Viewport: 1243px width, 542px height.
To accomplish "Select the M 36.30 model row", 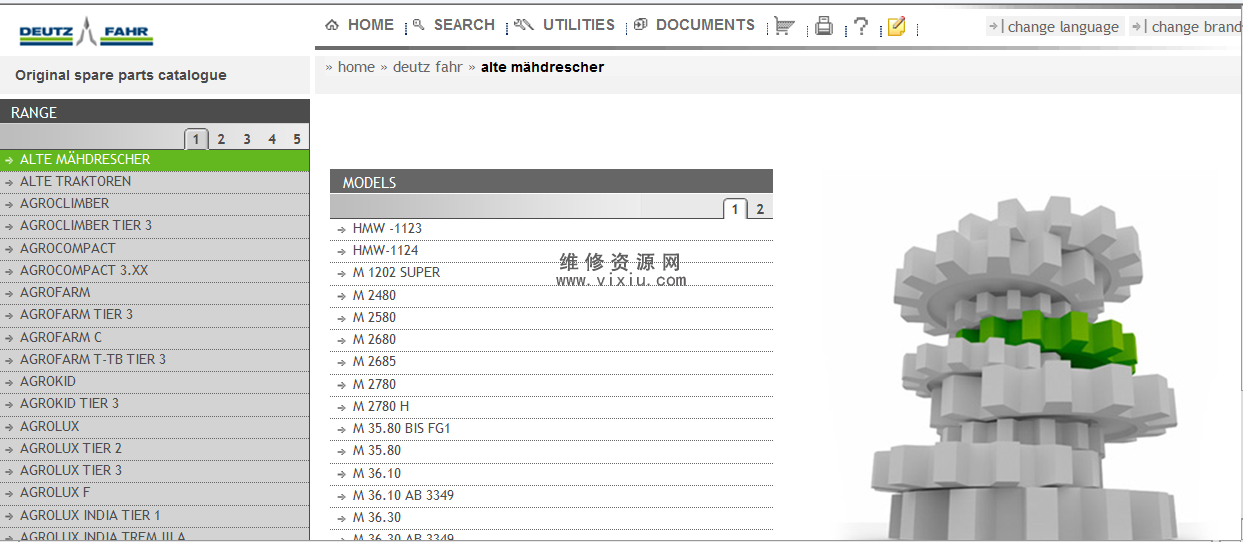I will pos(551,518).
